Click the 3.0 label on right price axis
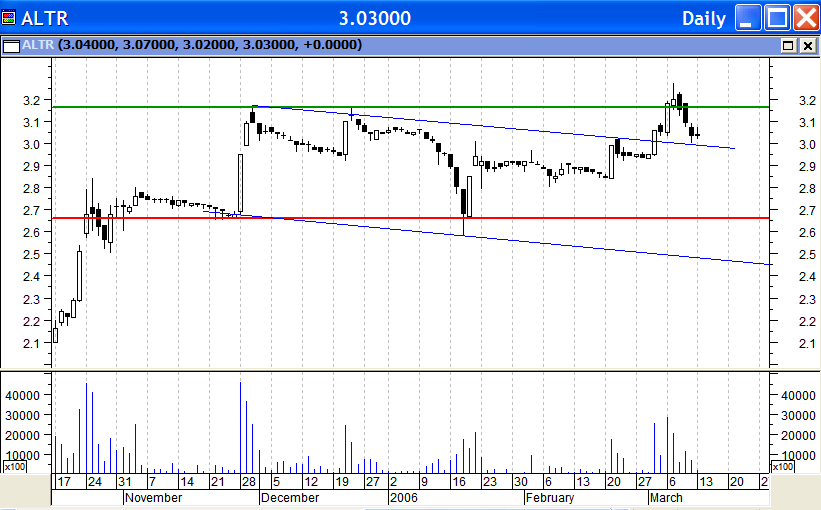Viewport: 821px width, 510px height. click(x=807, y=145)
